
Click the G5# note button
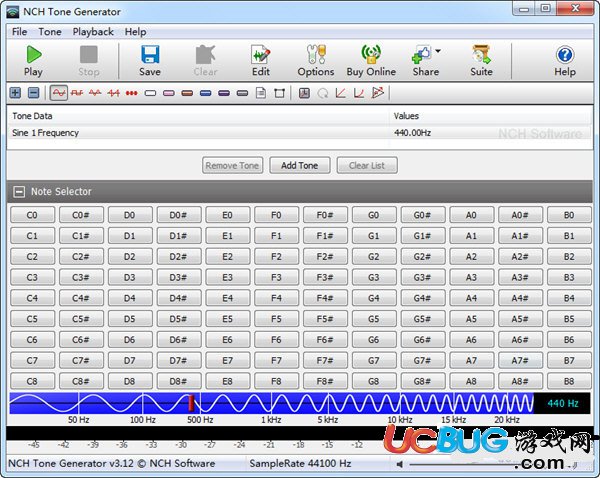coord(422,319)
